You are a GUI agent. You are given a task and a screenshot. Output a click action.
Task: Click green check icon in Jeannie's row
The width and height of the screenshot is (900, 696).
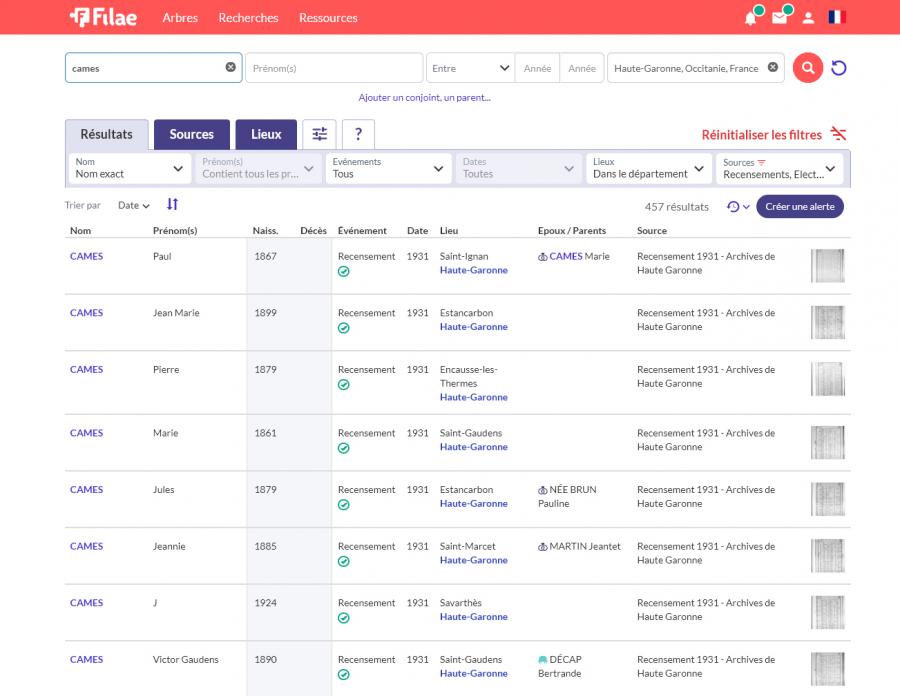pos(344,562)
